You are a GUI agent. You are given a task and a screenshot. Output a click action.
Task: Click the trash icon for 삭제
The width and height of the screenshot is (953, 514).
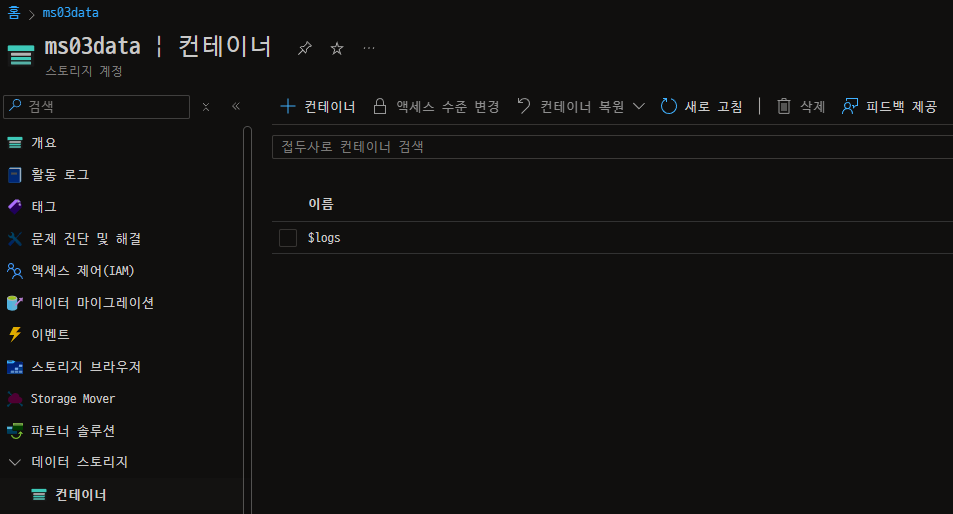(784, 106)
